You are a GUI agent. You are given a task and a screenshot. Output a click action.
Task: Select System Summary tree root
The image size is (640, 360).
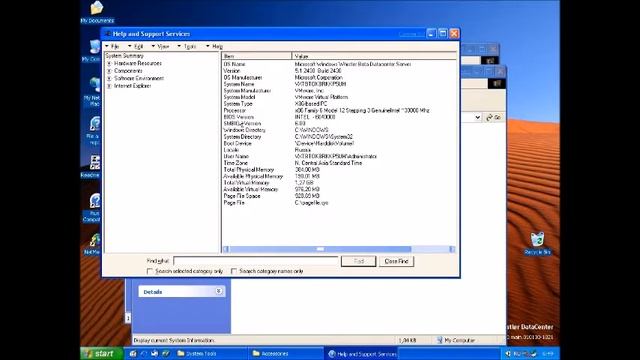tap(124, 56)
